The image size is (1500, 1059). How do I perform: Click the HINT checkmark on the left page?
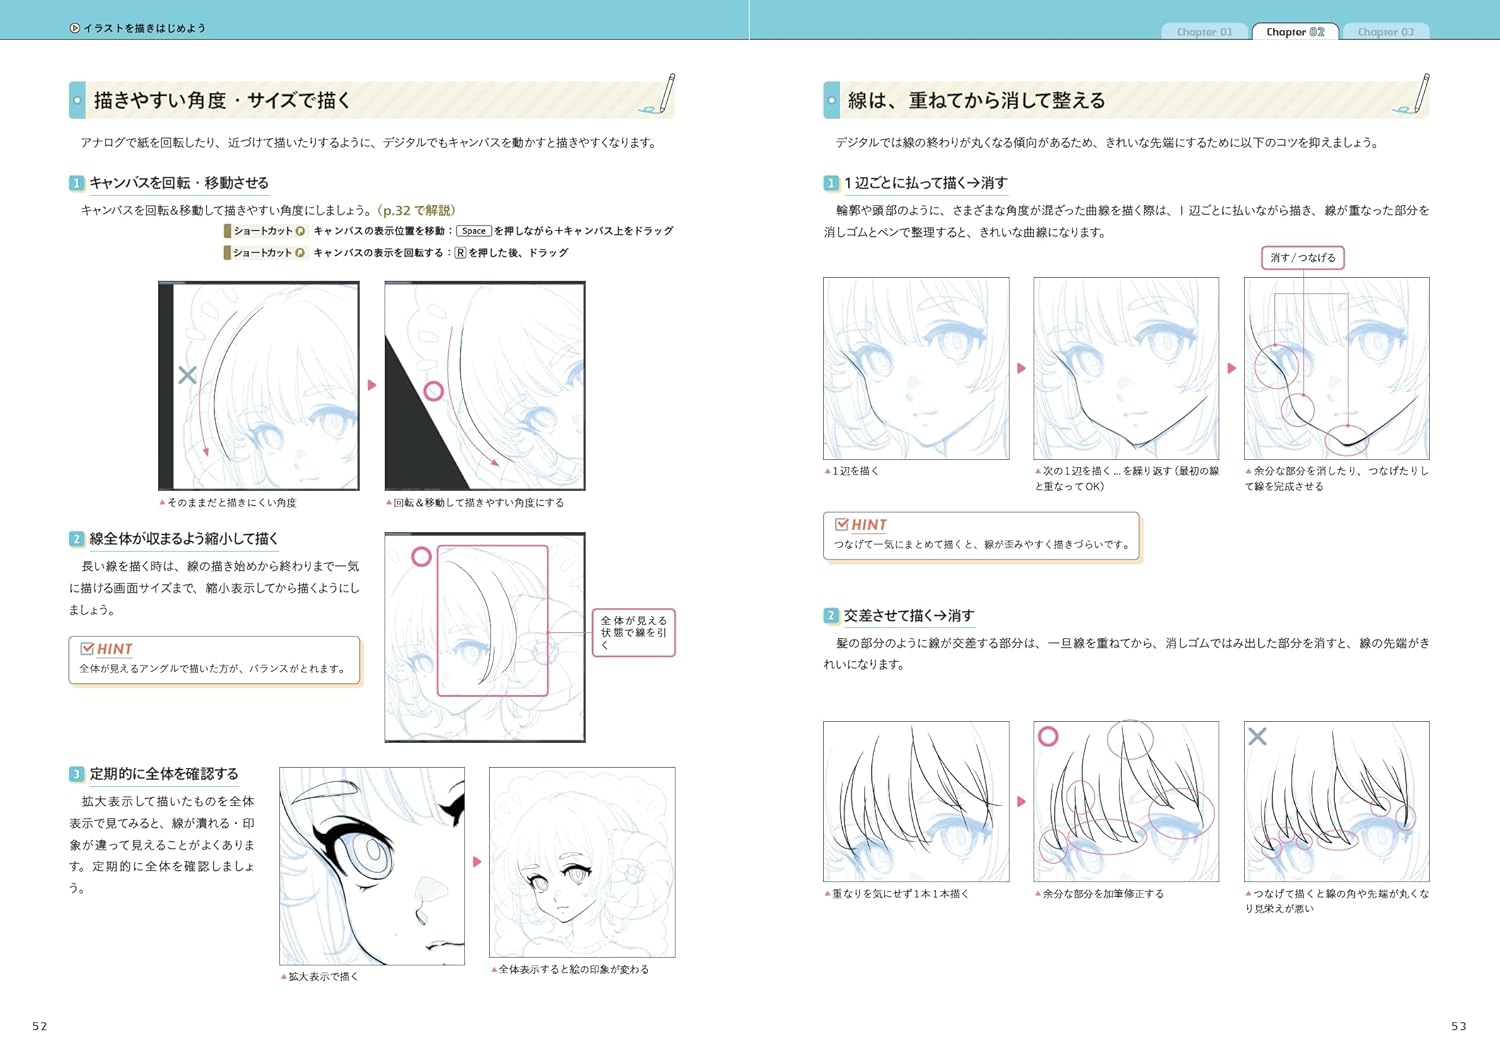pyautogui.click(x=87, y=649)
